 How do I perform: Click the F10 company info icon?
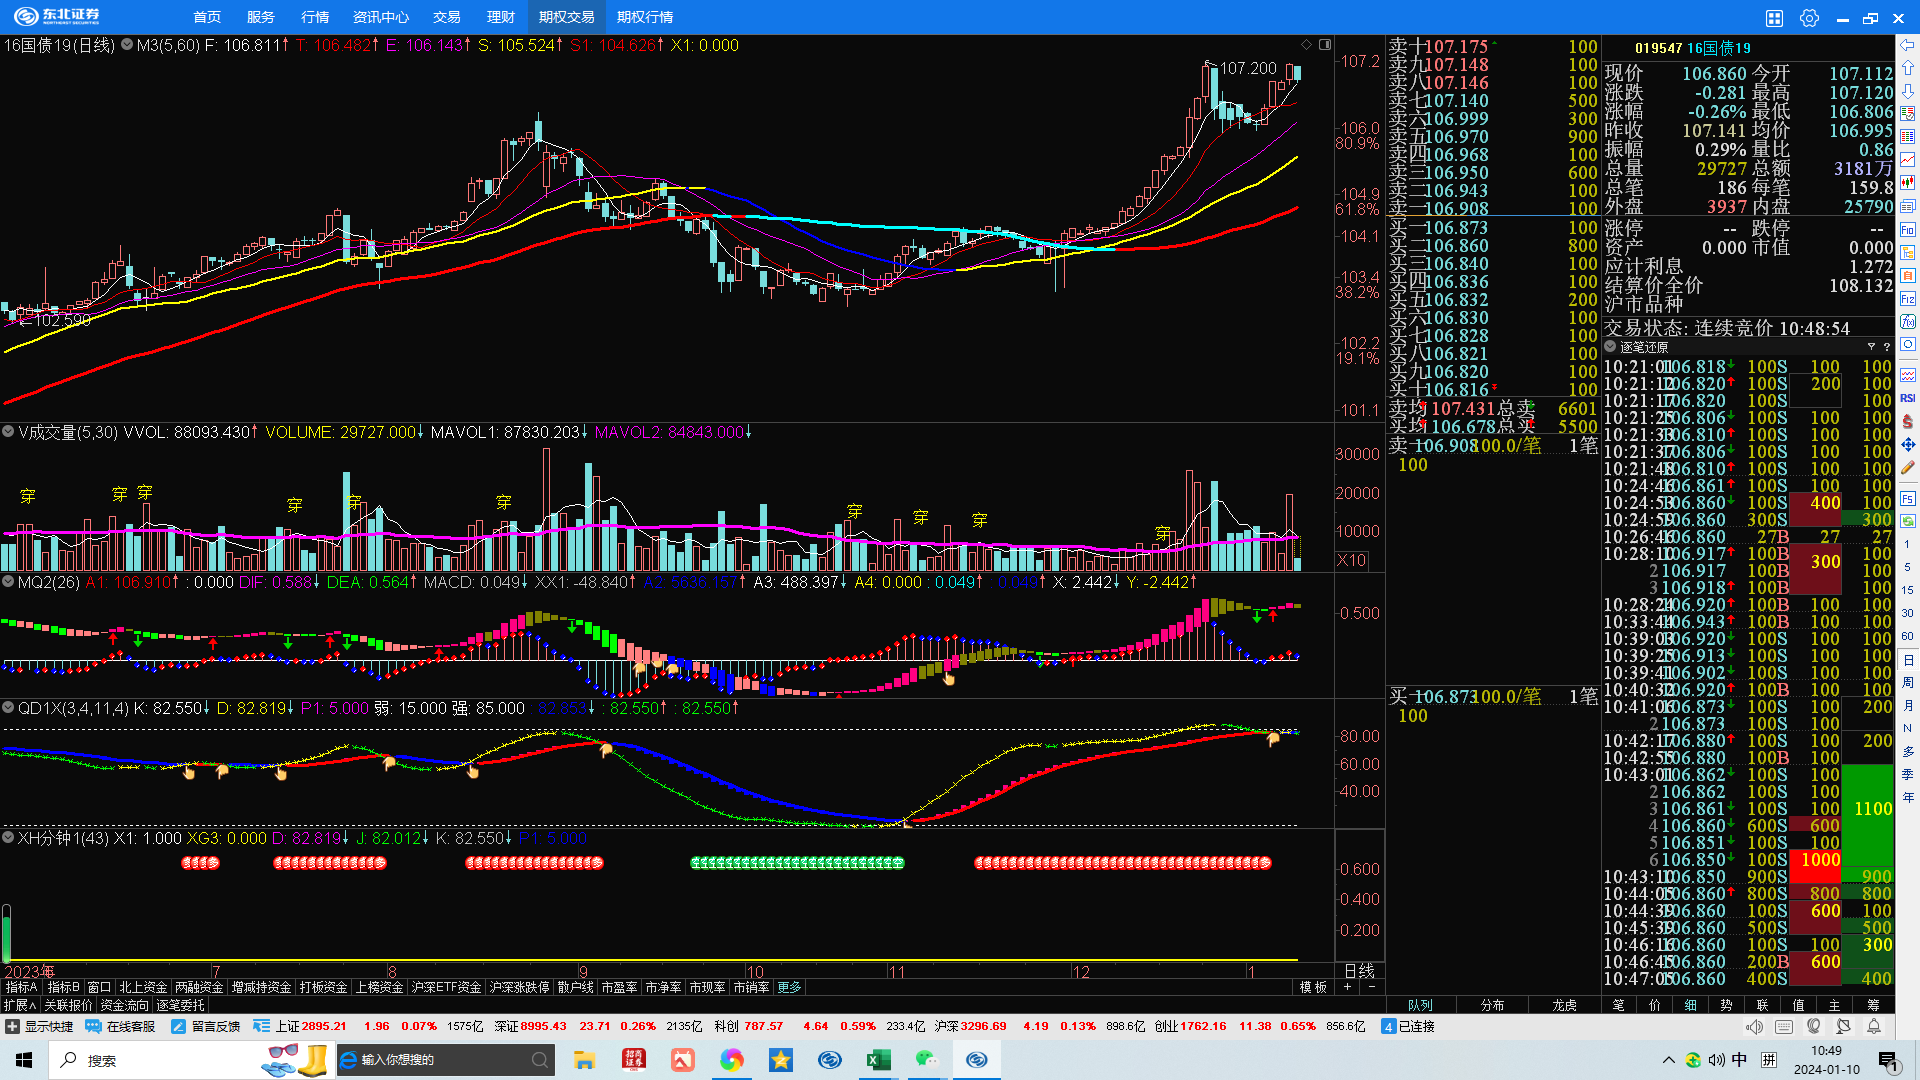click(x=1908, y=230)
